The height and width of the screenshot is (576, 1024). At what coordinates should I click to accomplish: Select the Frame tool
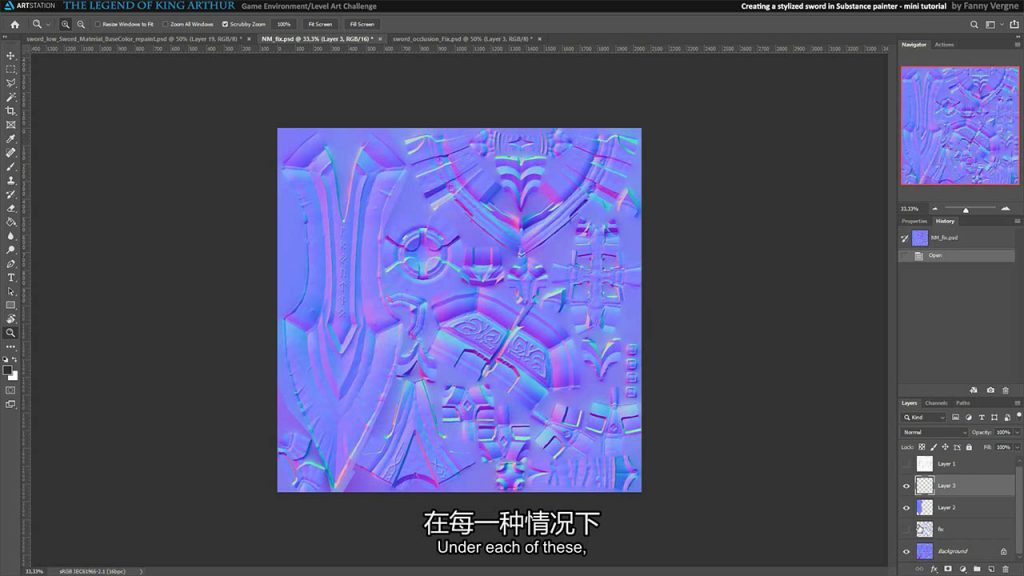[x=10, y=125]
